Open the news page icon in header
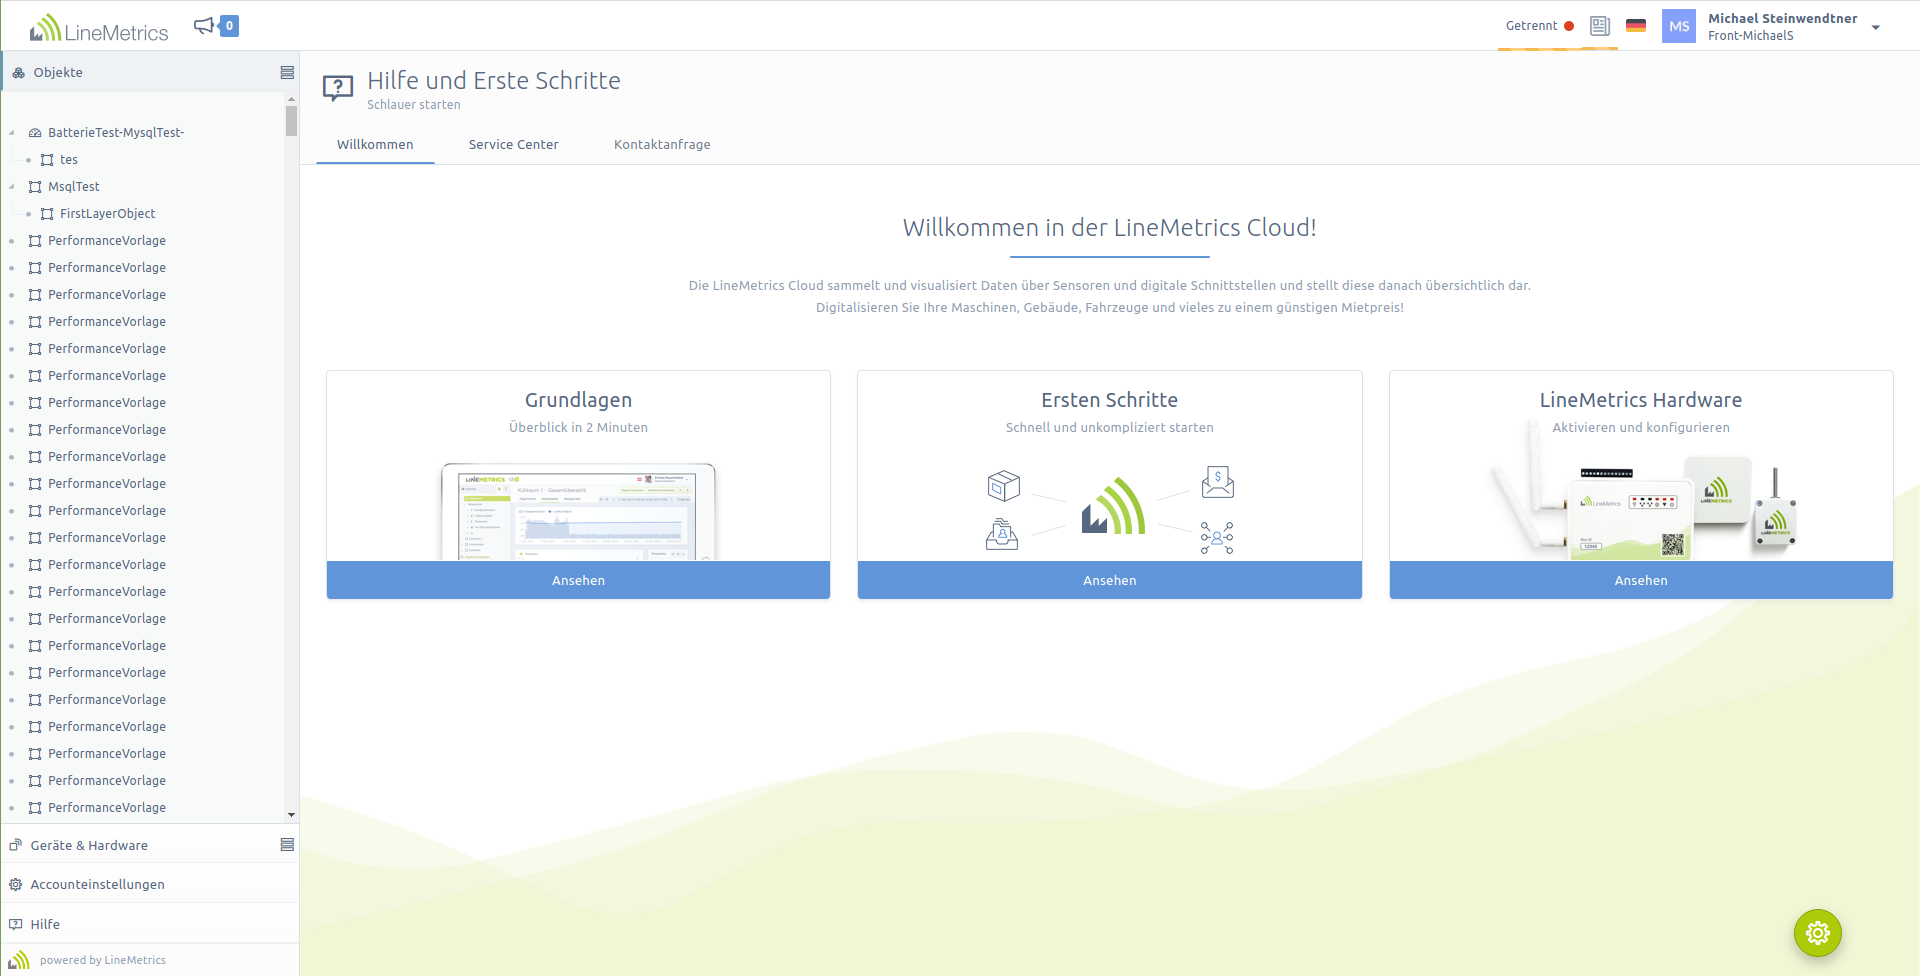Image resolution: width=1920 pixels, height=976 pixels. (1600, 26)
